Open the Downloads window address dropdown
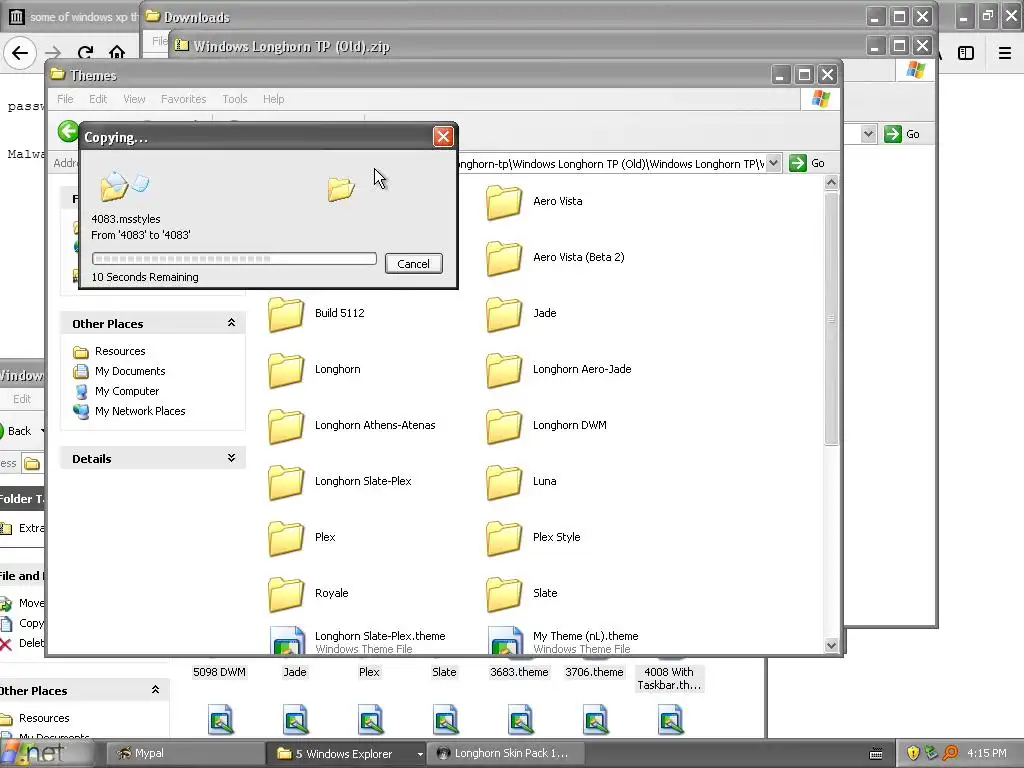 coord(868,135)
